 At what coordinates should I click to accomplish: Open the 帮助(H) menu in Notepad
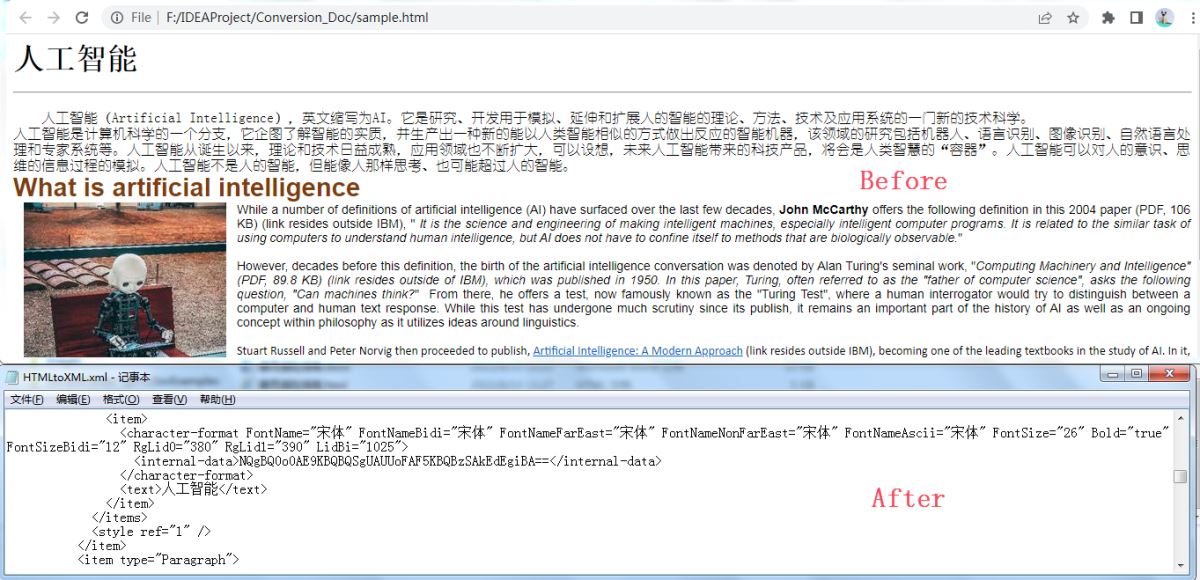[217, 400]
